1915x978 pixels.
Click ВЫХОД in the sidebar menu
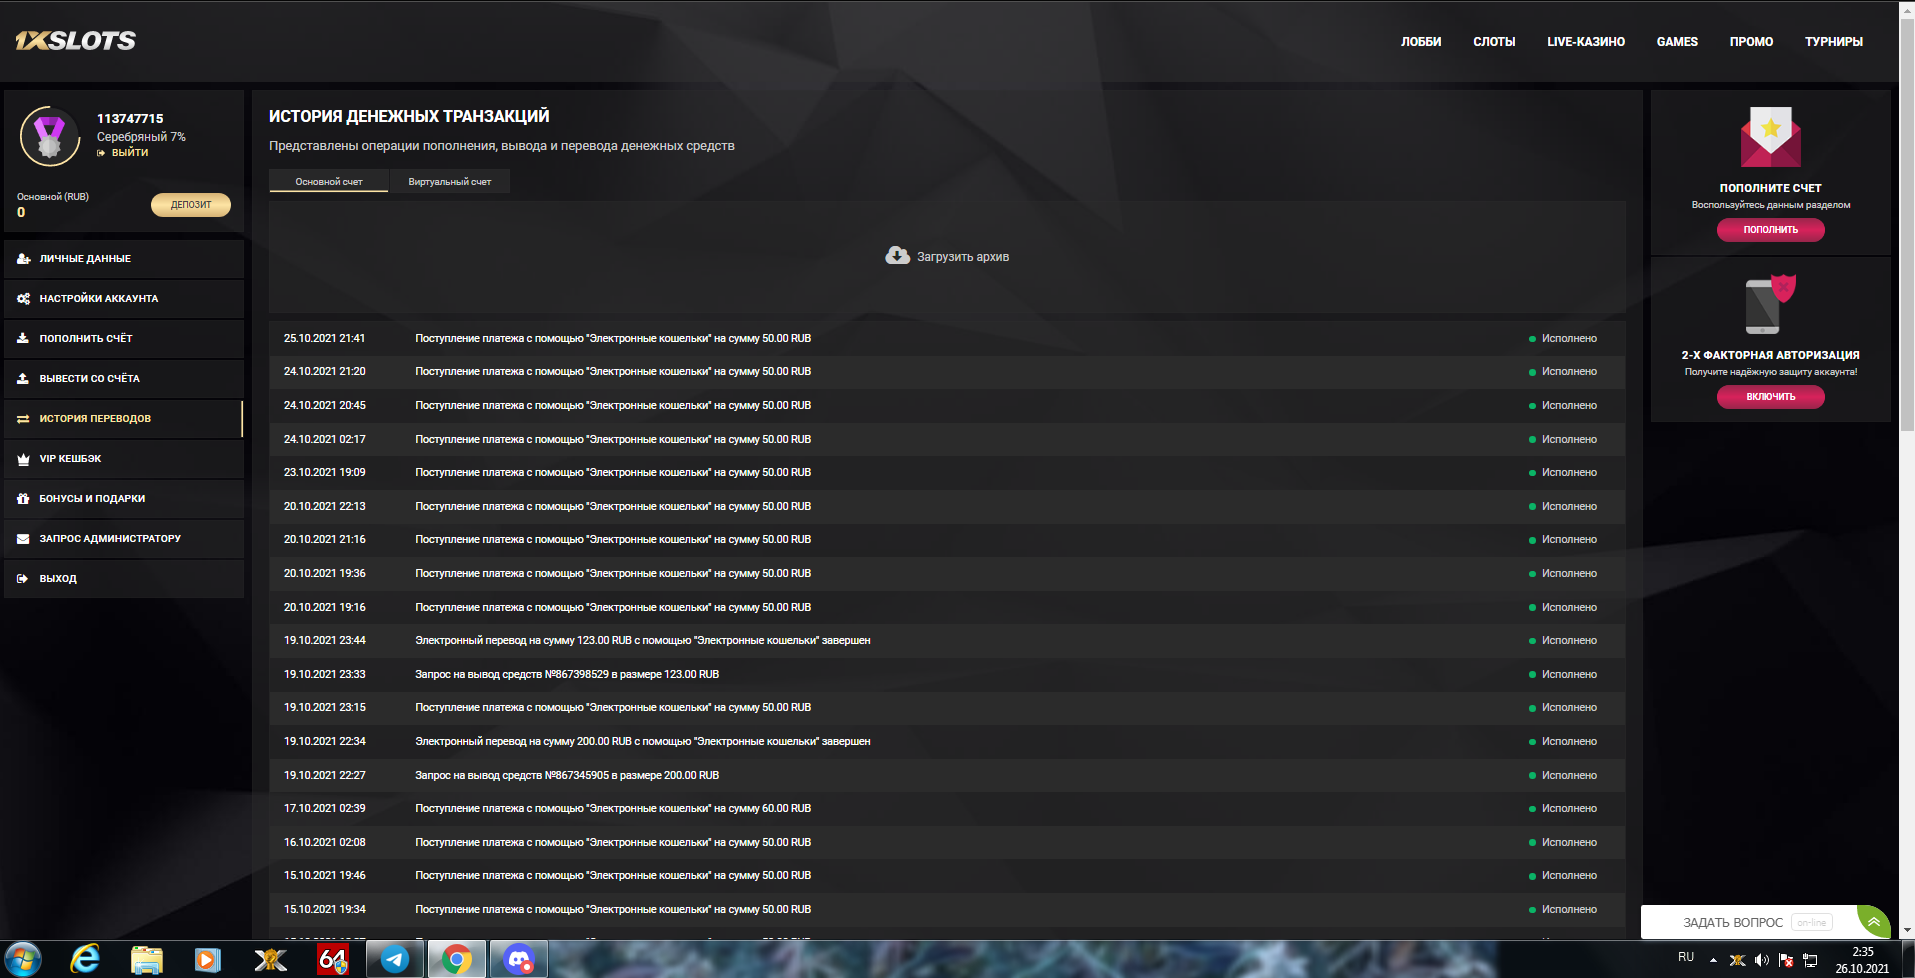124,578
